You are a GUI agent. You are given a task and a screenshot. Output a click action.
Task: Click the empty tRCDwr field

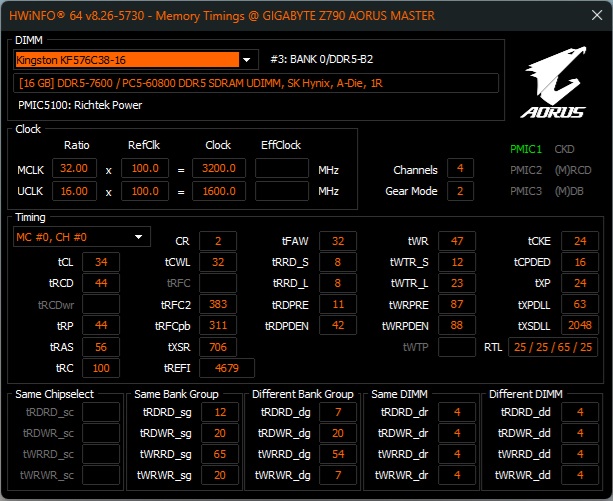pos(101,304)
